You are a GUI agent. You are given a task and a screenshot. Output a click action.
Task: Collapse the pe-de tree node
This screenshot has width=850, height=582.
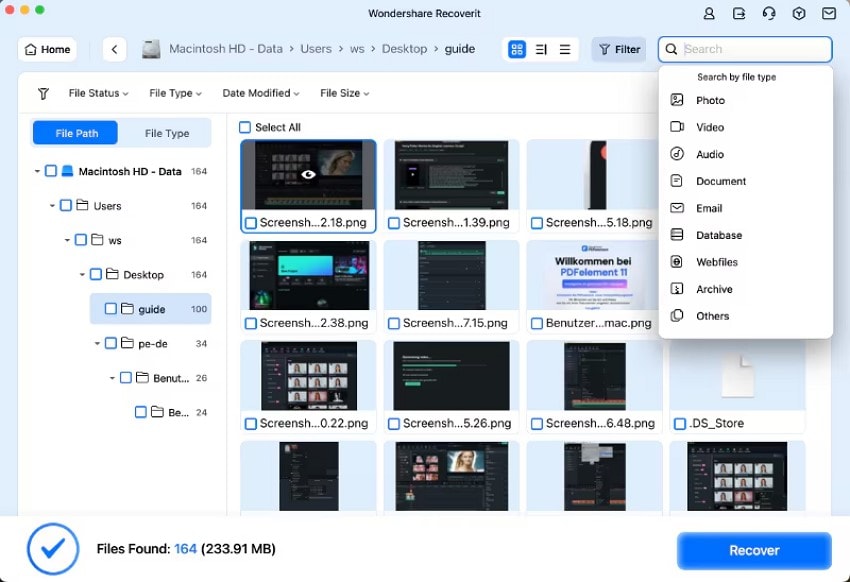click(98, 344)
